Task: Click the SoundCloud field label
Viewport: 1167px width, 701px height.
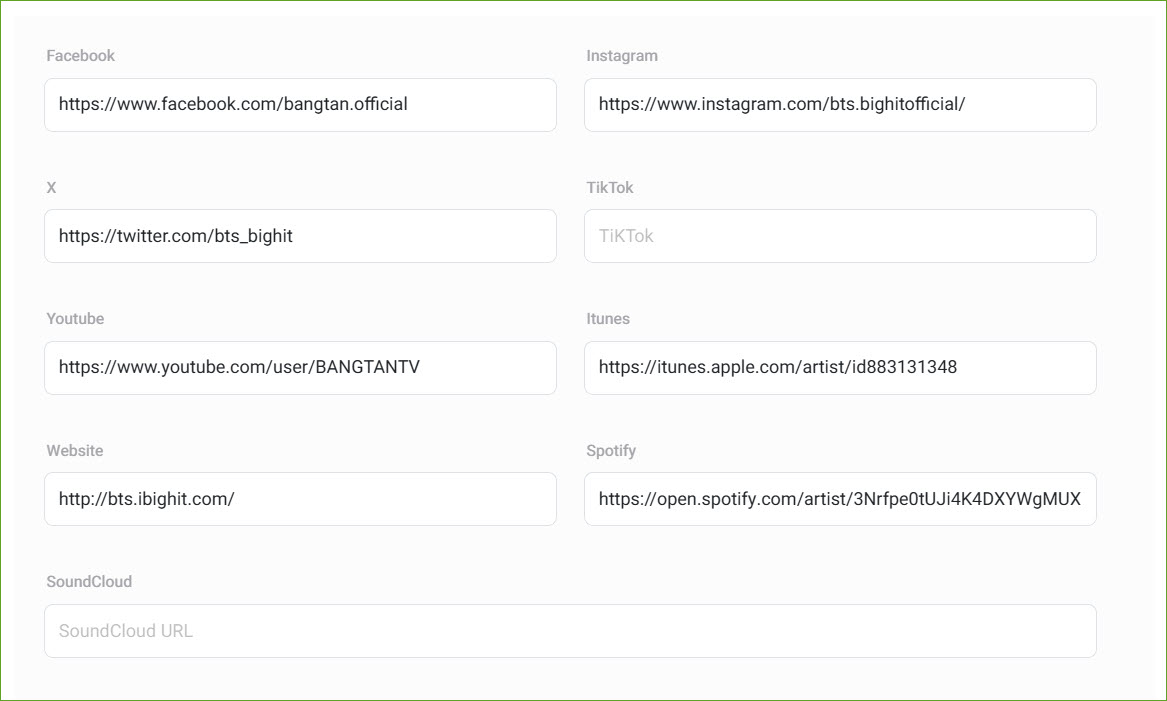Action: [88, 582]
